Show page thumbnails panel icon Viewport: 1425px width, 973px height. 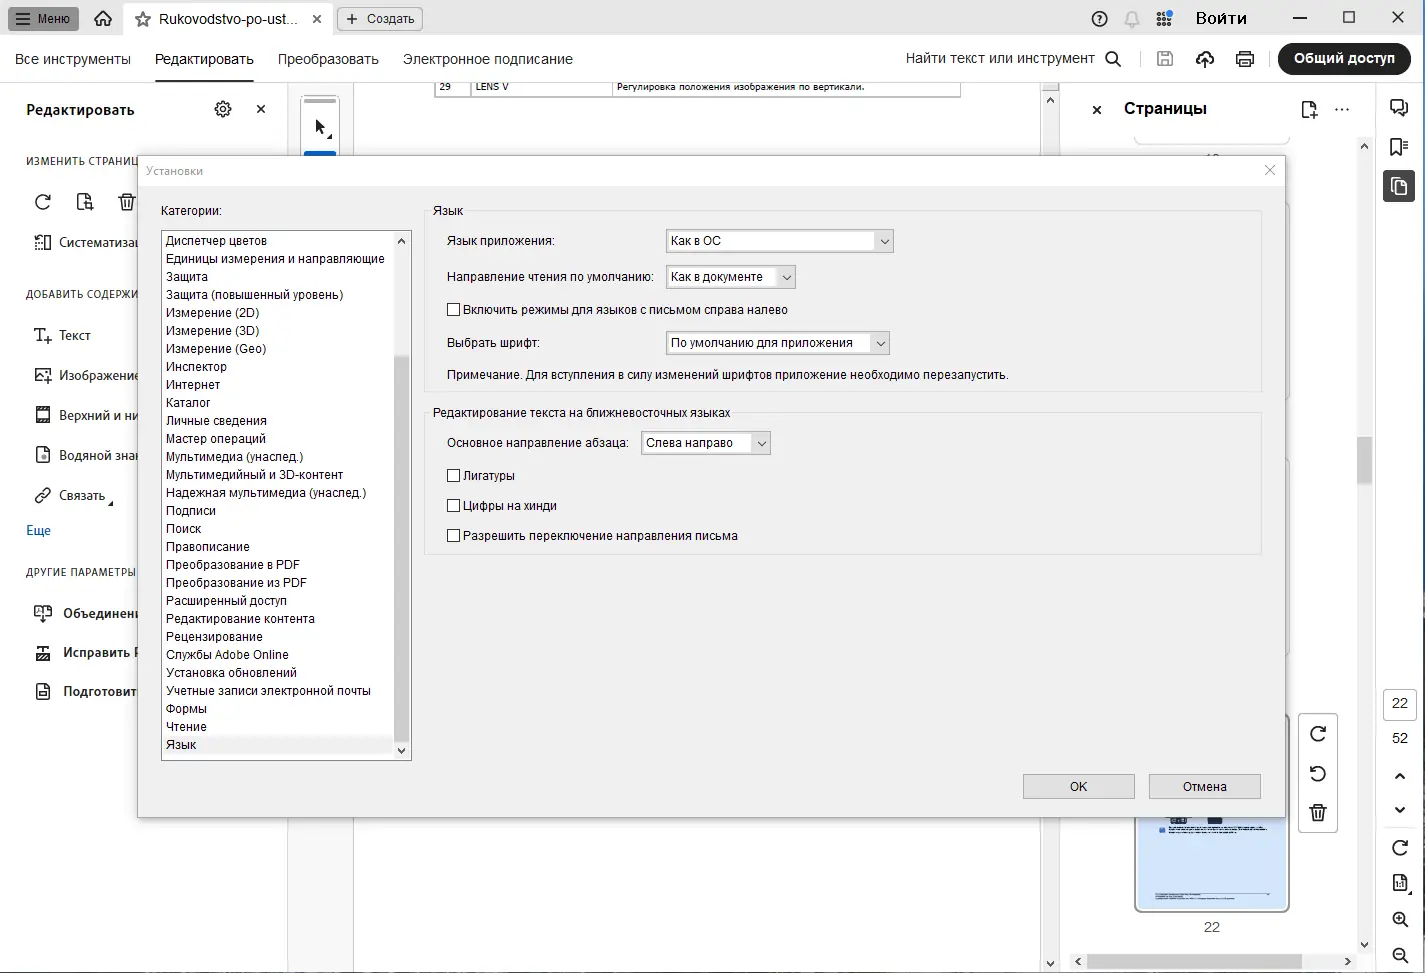tap(1398, 186)
